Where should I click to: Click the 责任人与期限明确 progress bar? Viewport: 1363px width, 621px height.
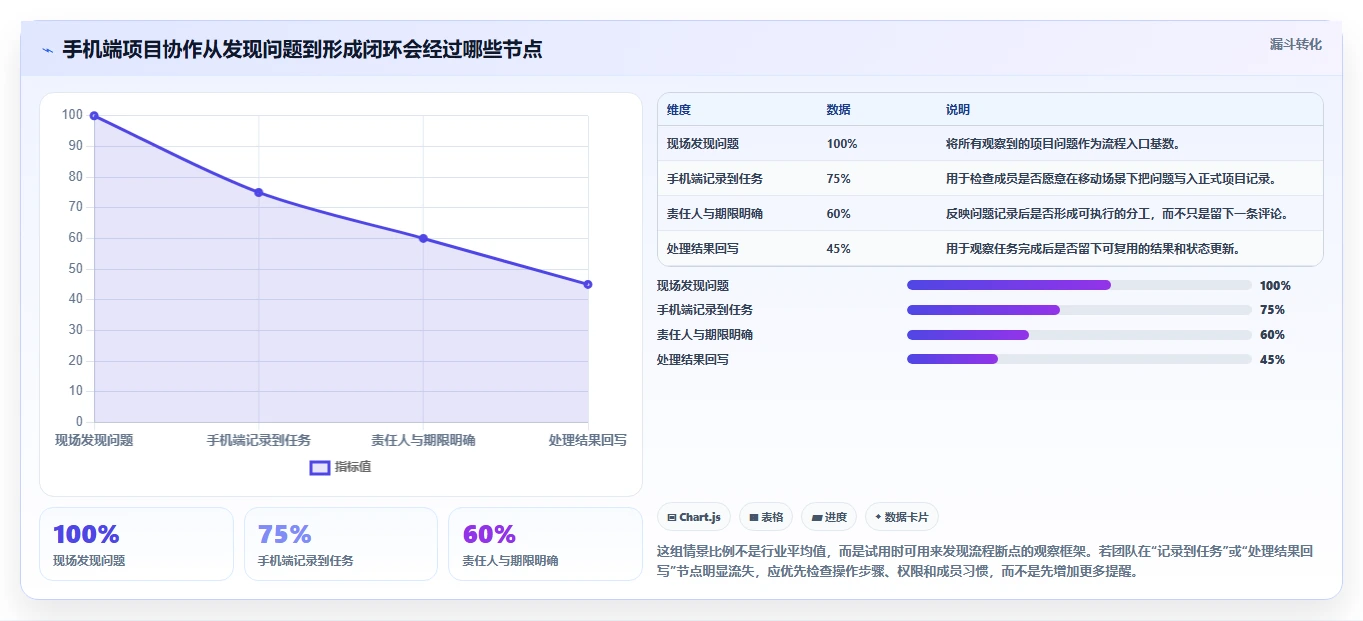tap(1079, 335)
